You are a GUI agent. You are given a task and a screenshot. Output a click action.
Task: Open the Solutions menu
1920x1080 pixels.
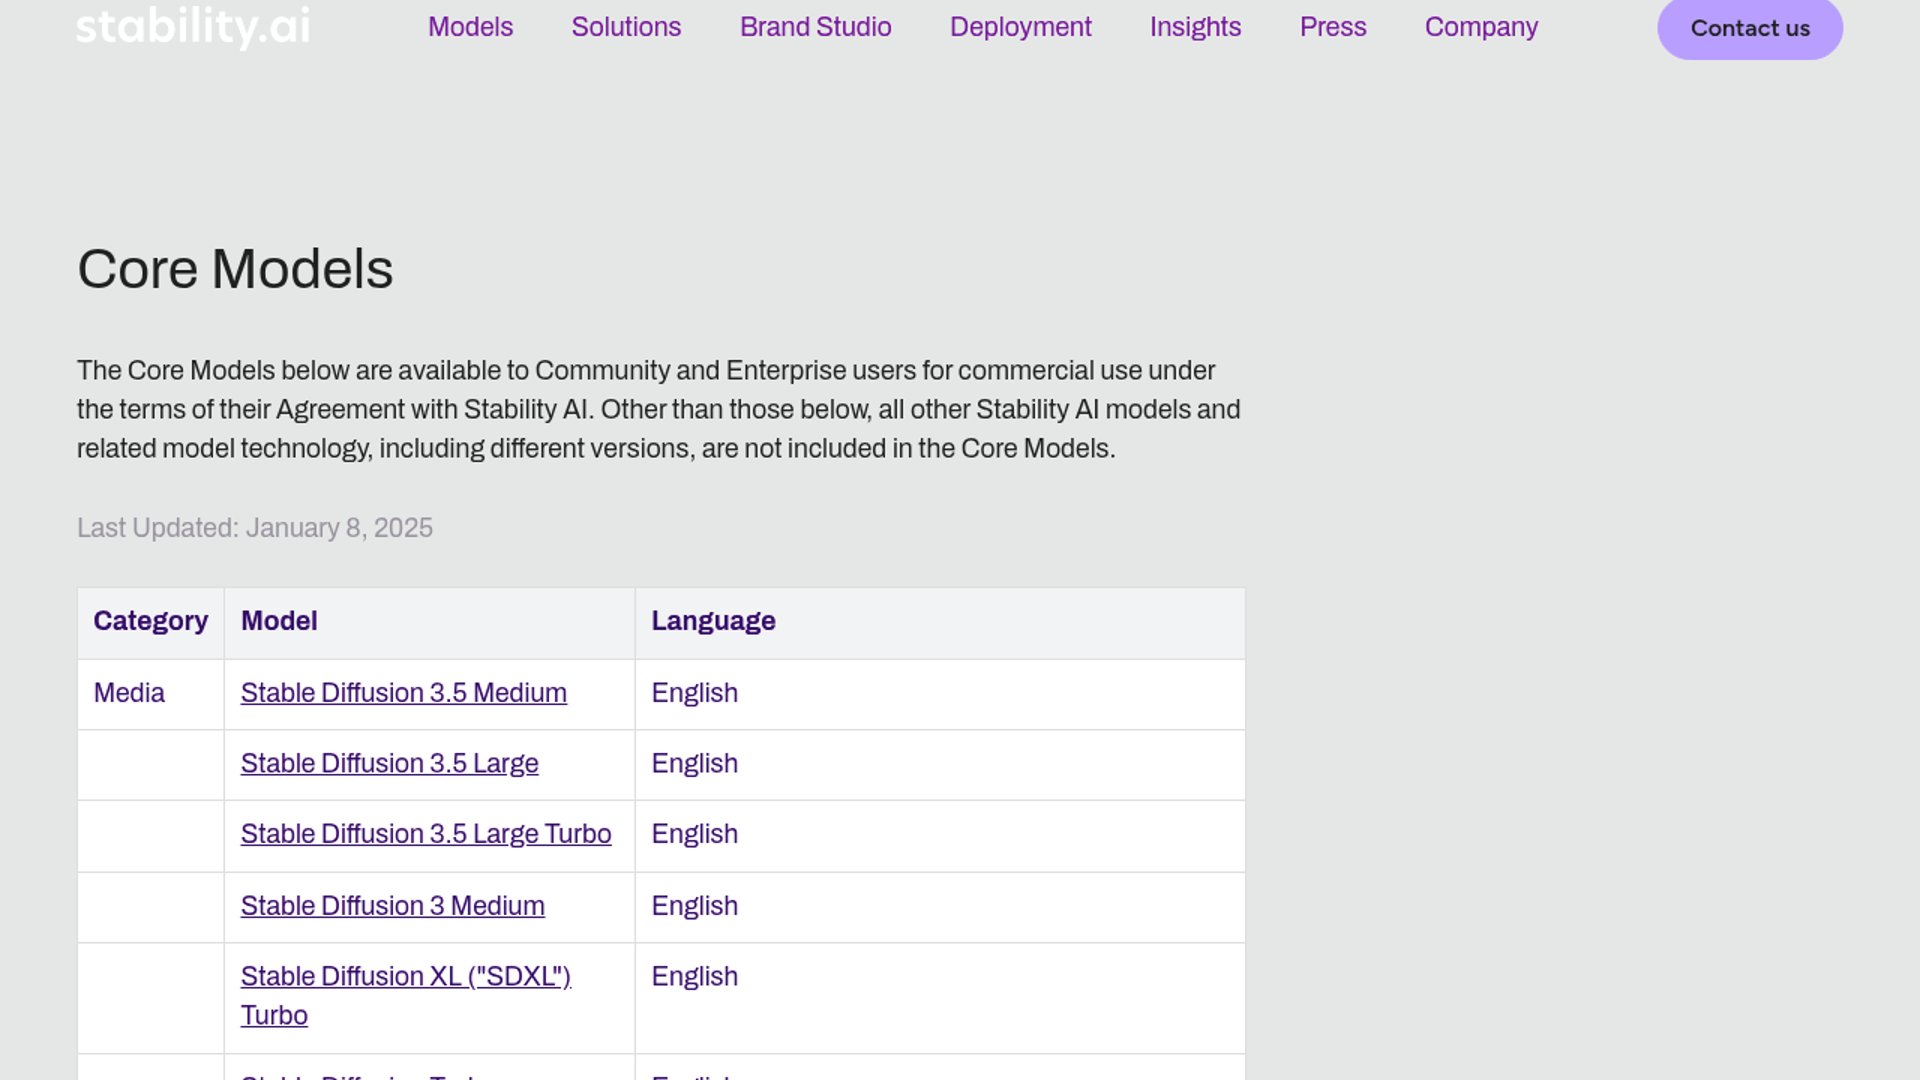pos(626,27)
